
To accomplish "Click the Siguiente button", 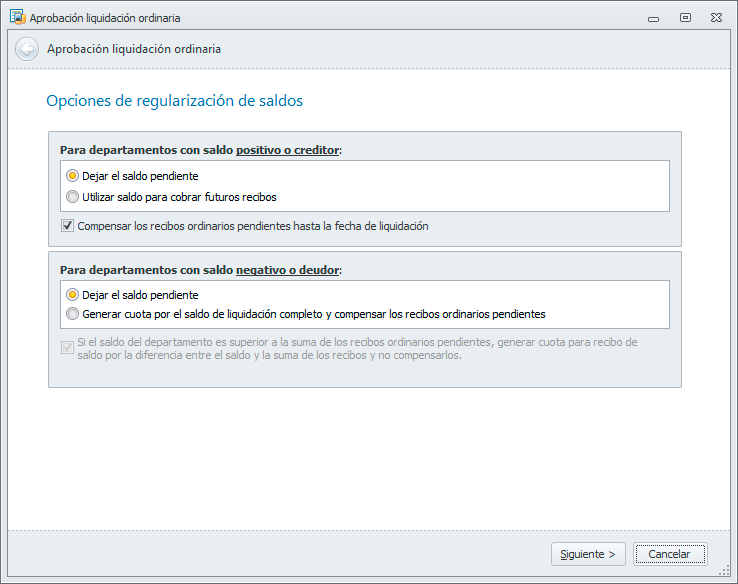I will click(588, 554).
